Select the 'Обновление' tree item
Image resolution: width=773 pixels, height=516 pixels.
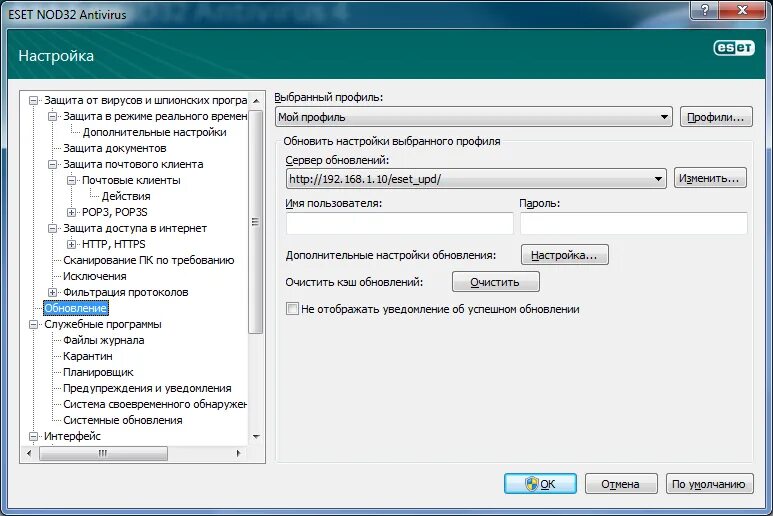75,308
